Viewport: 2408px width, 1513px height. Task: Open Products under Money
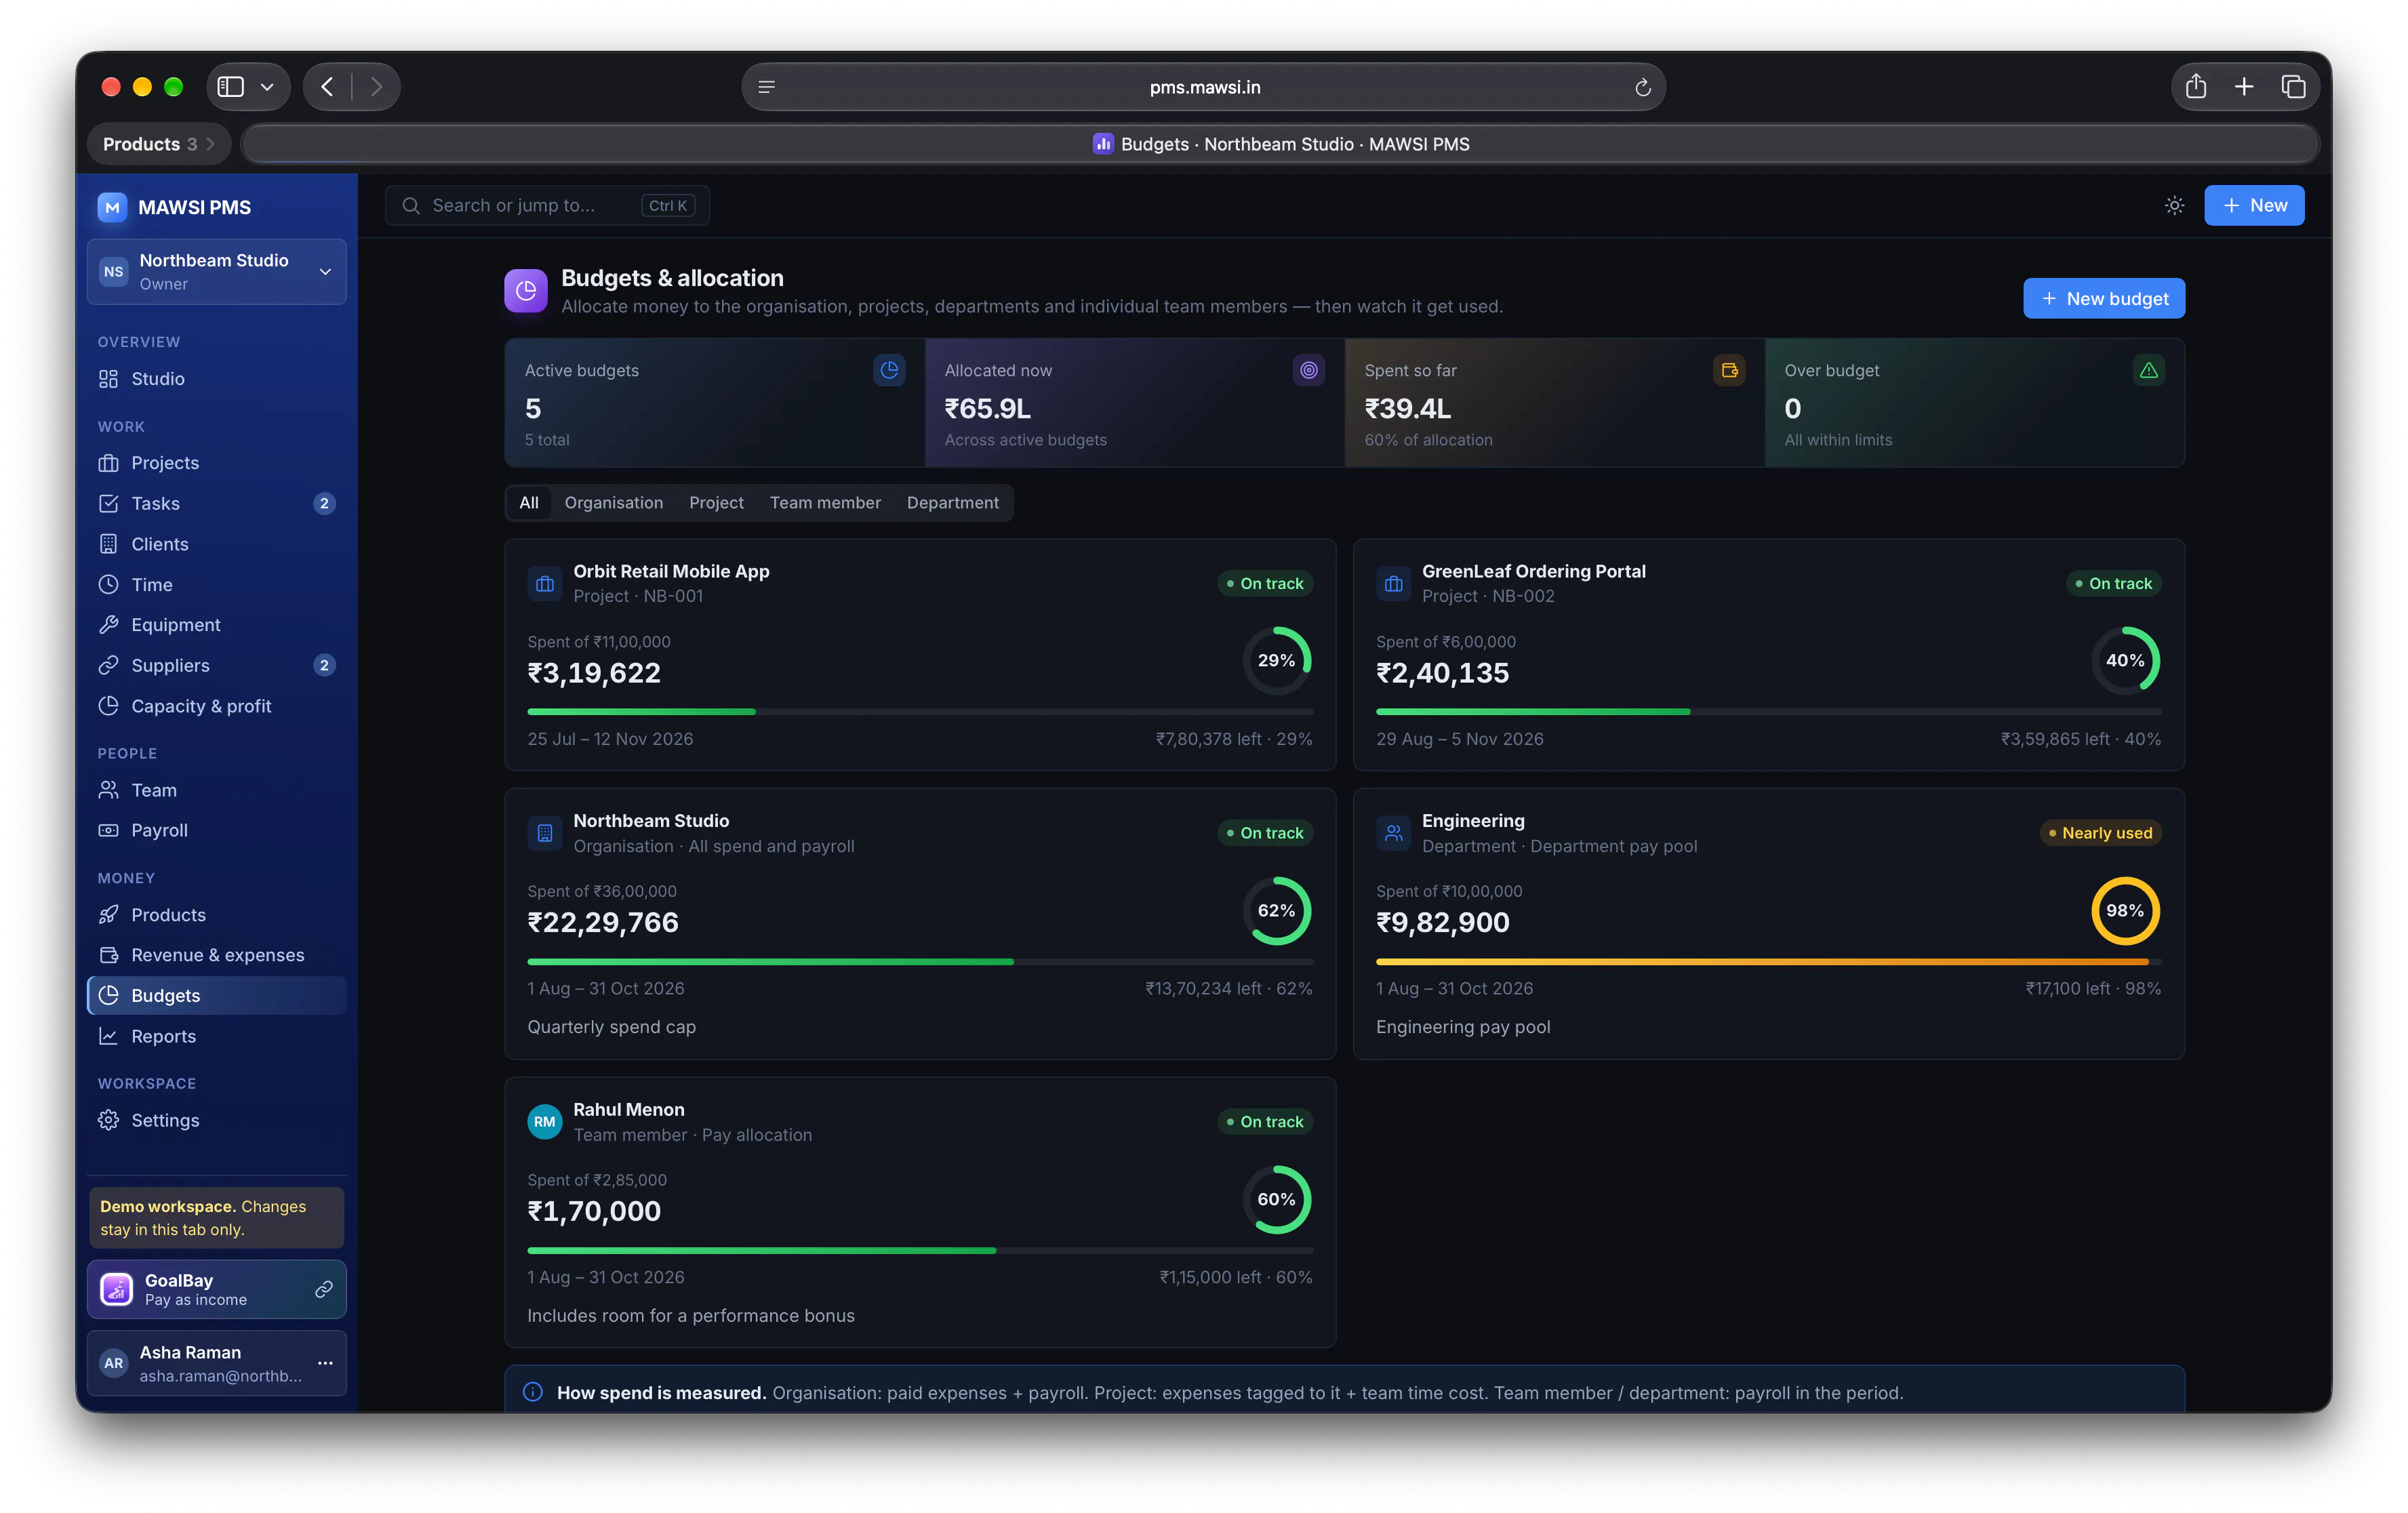tap(217, 915)
